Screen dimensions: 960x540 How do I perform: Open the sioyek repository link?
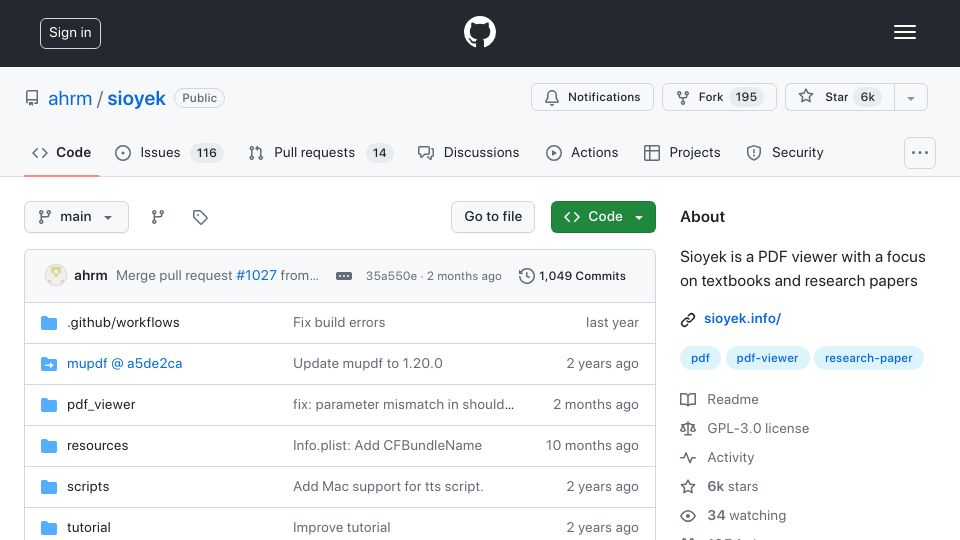pos(137,98)
